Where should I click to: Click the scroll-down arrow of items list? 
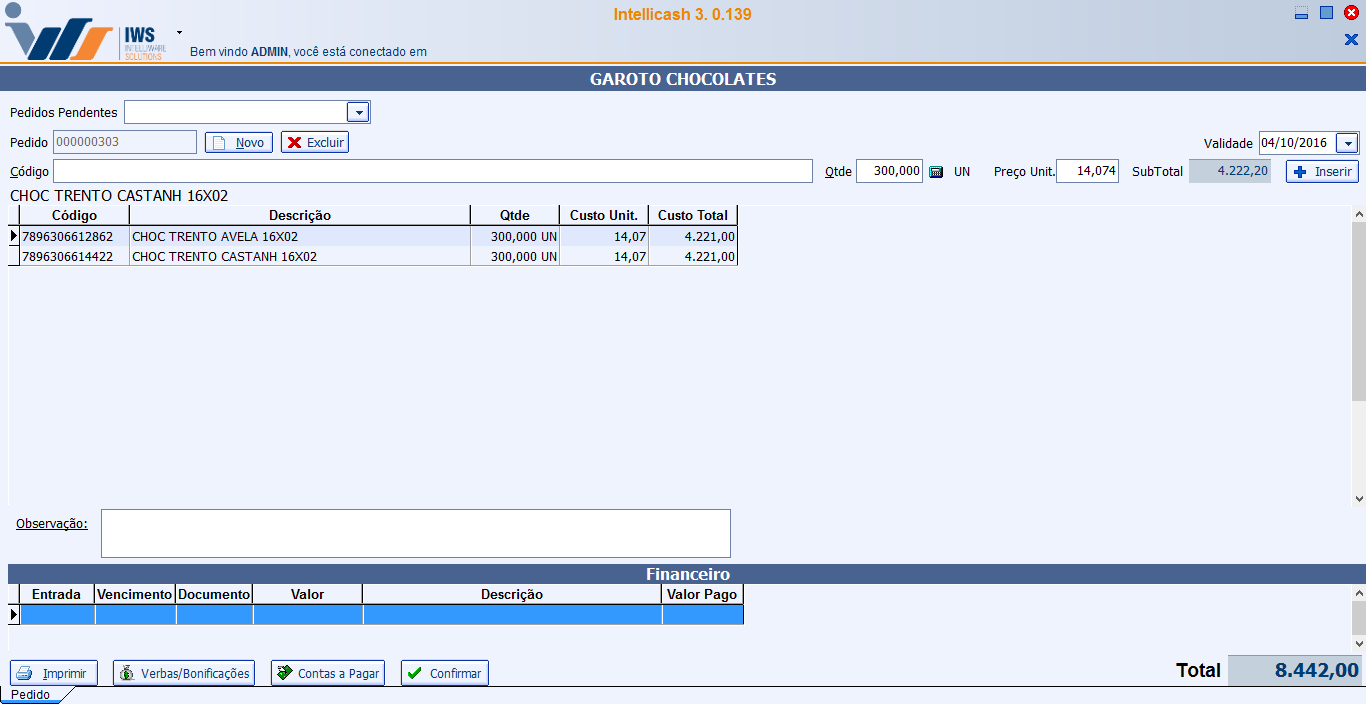1359,498
